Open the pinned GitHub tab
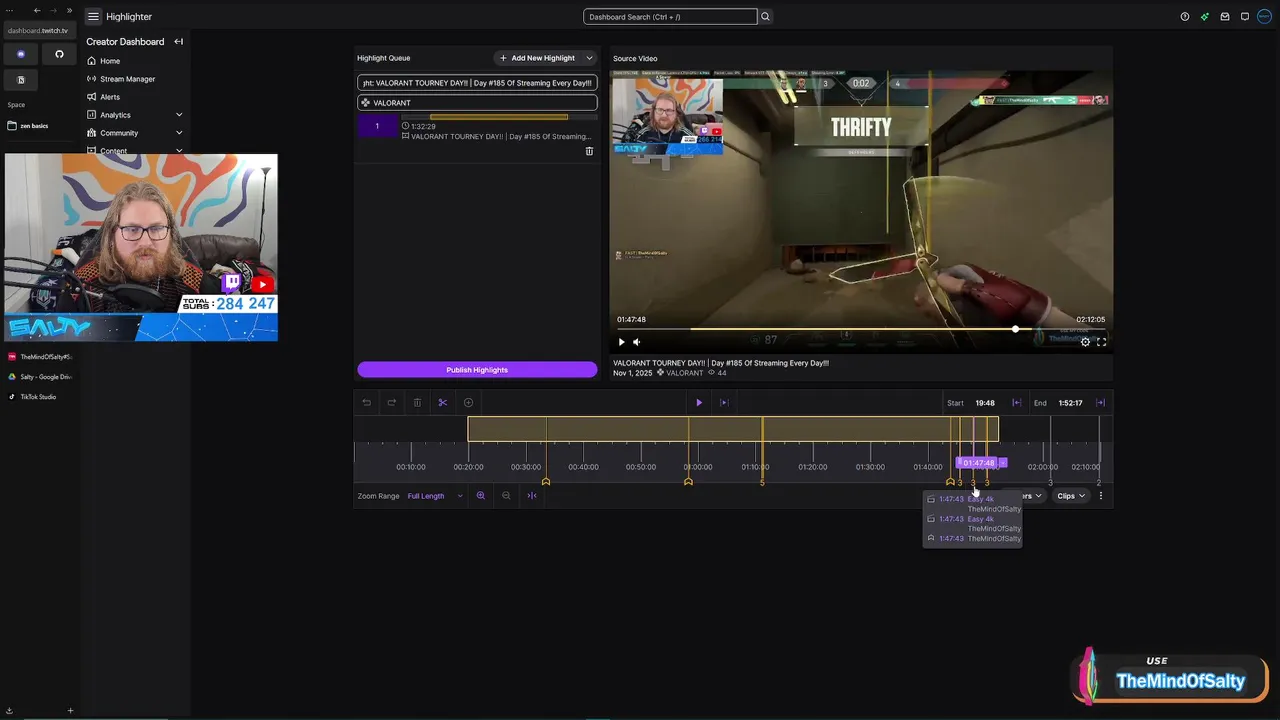Screen dimensions: 1280x720 pyautogui.click(x=59, y=54)
